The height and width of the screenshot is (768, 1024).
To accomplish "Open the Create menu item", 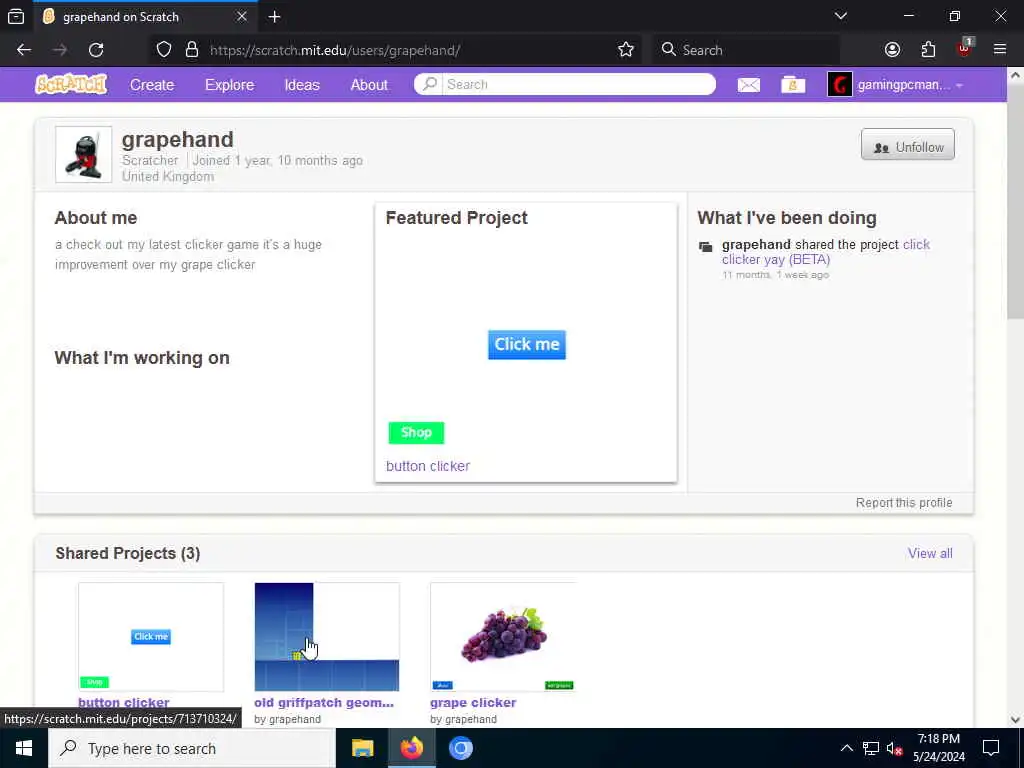I will pos(152,85).
